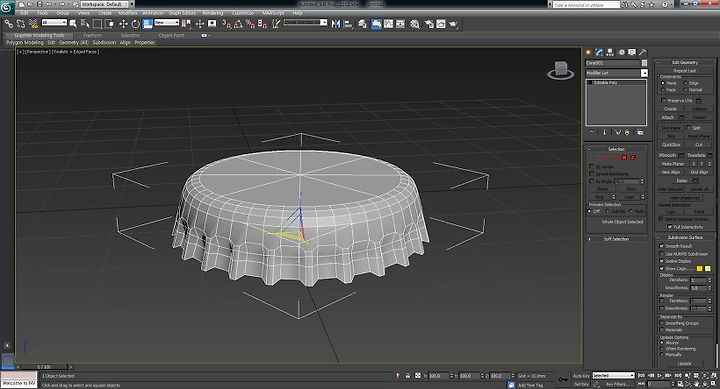Screen dimensions: 720x389
Task: Toggle Full Interactivity checkbox
Action: coord(670,227)
